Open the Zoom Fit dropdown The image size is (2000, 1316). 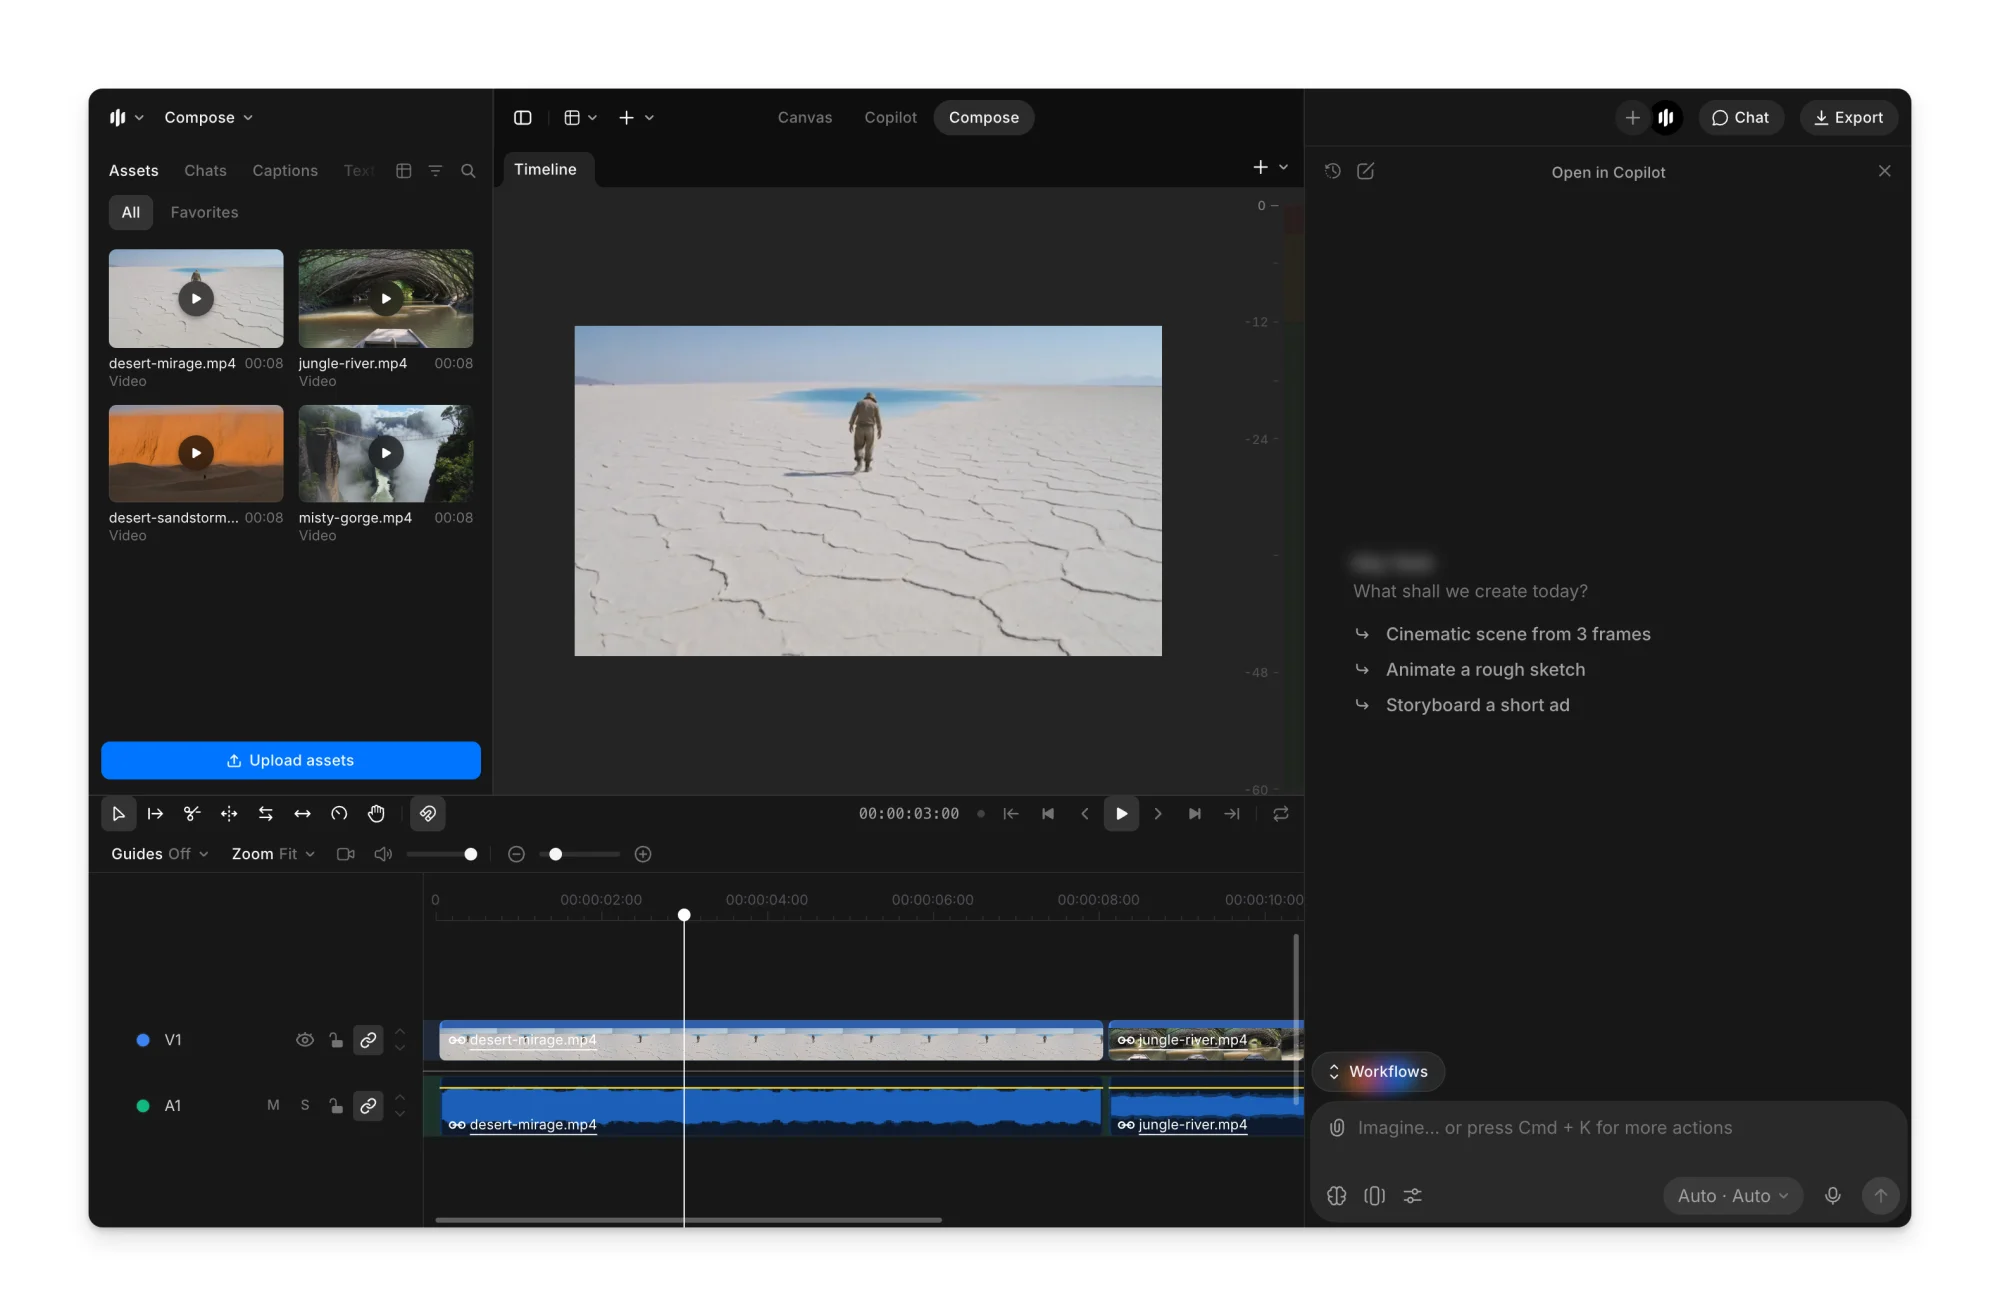273,854
